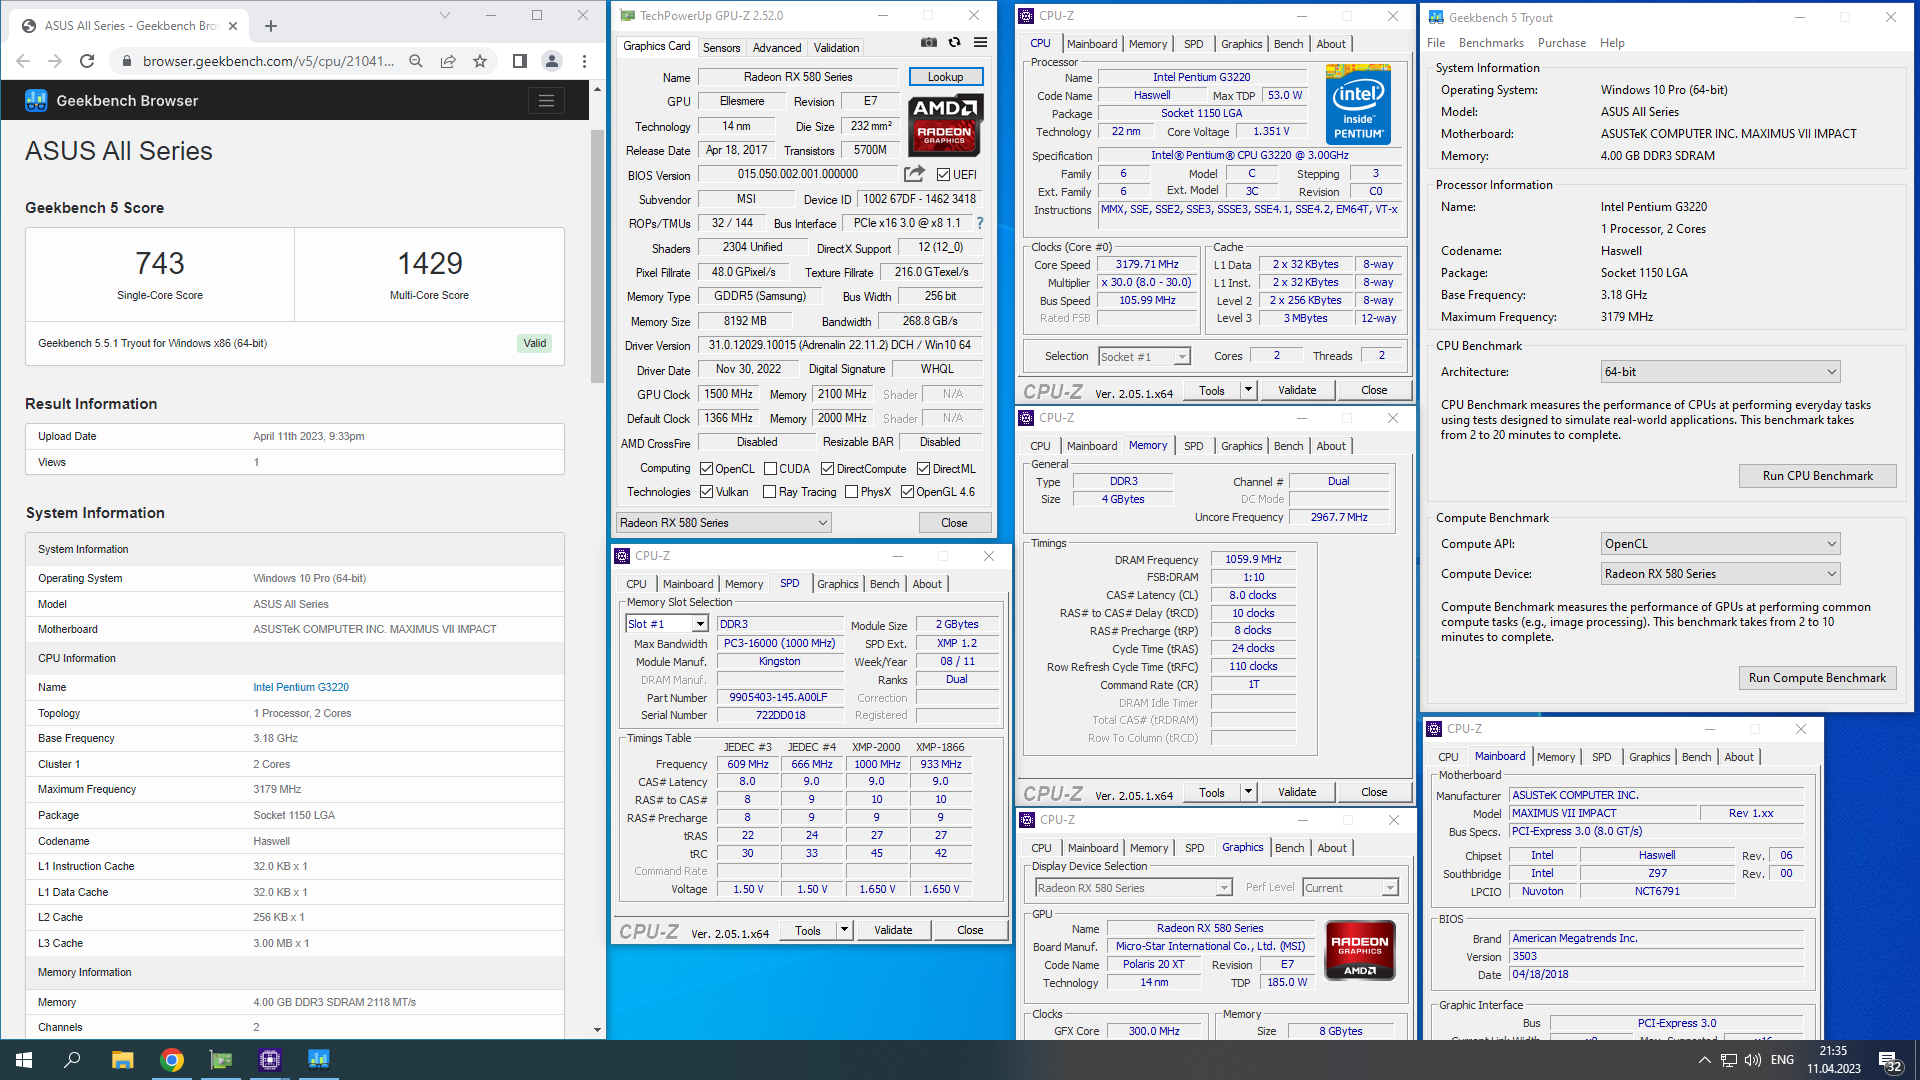Click the Intel Pentium logo in CPU-Z
The image size is (1920, 1080).
[1359, 105]
